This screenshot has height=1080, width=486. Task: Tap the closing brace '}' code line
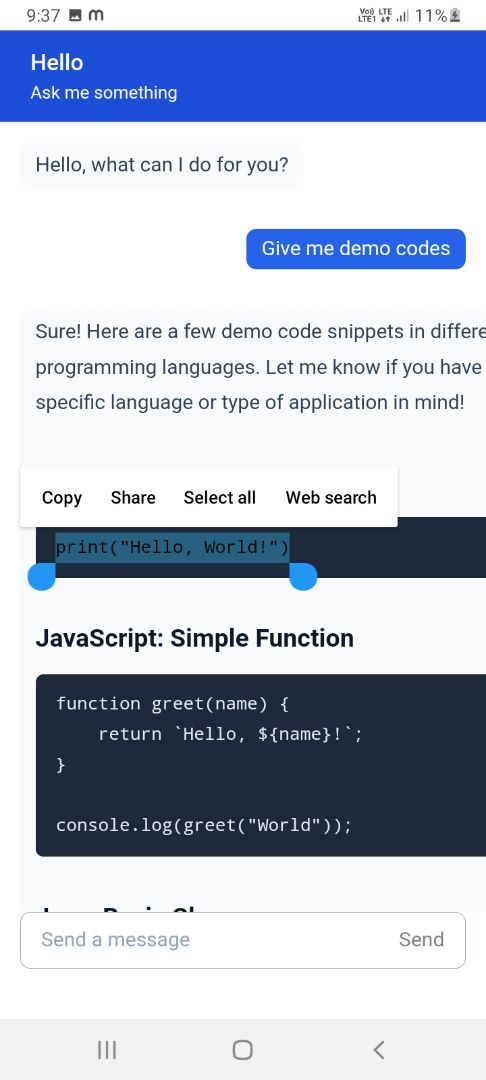(x=61, y=765)
